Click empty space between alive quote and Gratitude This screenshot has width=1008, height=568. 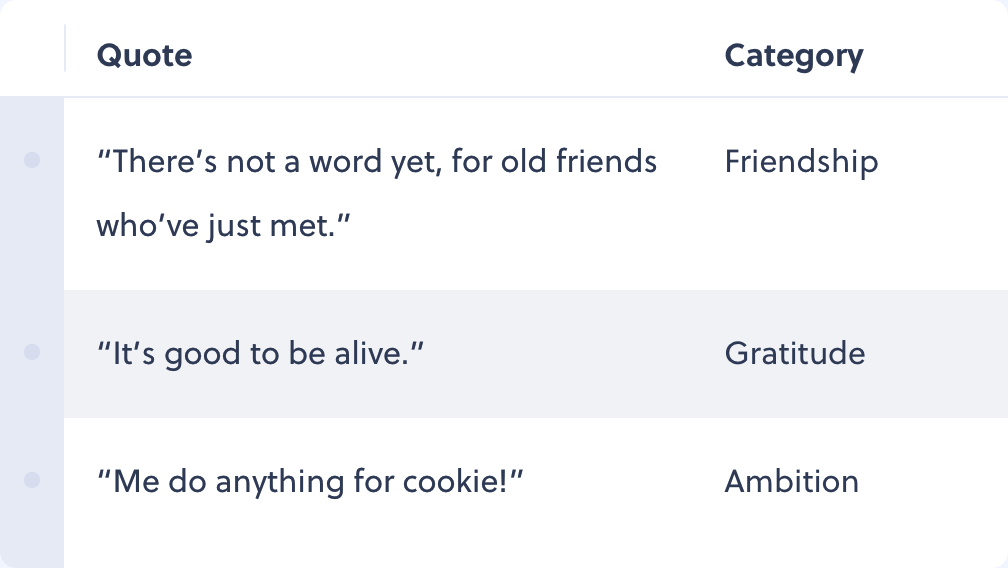click(x=574, y=353)
